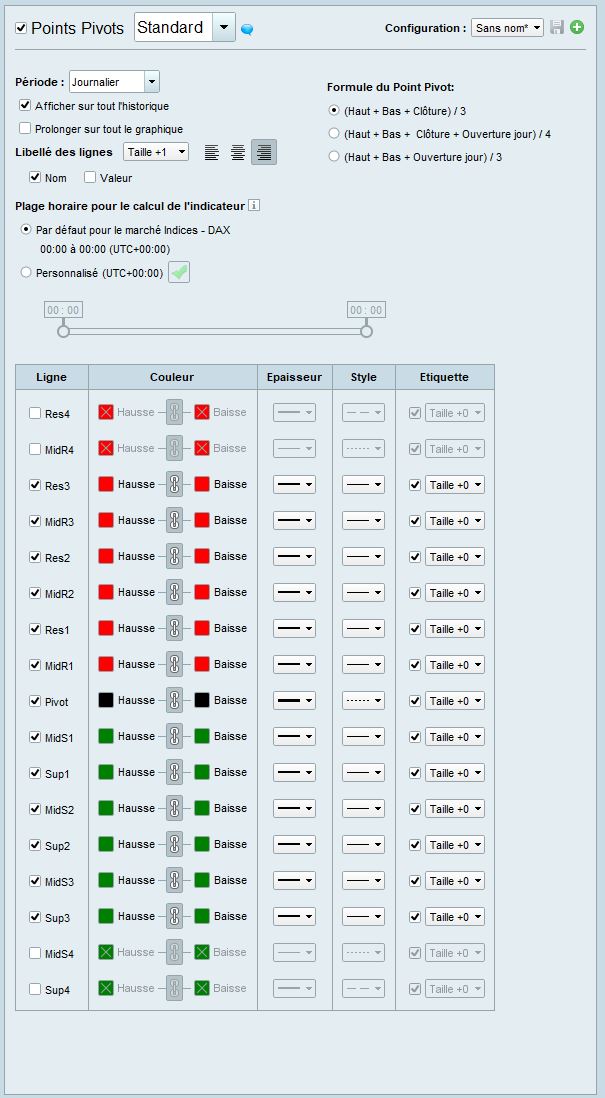
Task: Align line labels to the right
Action: pyautogui.click(x=264, y=152)
